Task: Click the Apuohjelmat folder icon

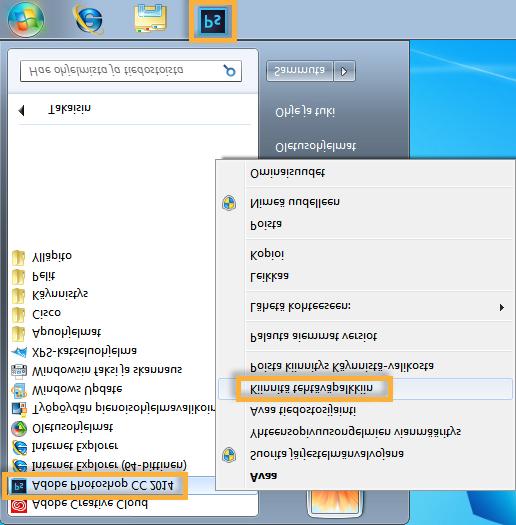Action: 18,333
